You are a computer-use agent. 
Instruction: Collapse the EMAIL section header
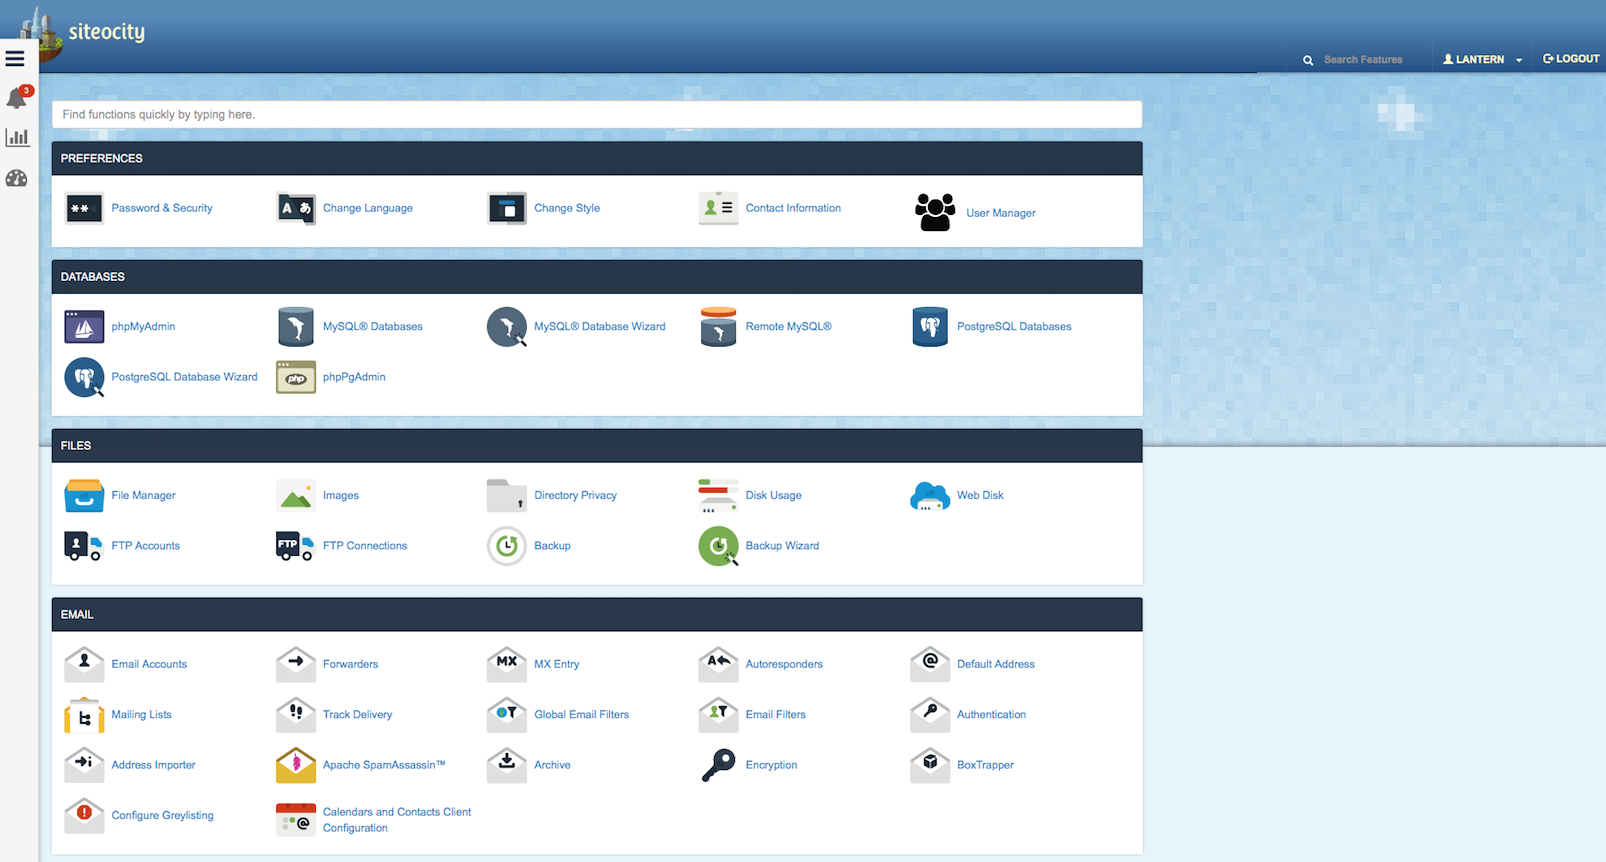pos(597,615)
